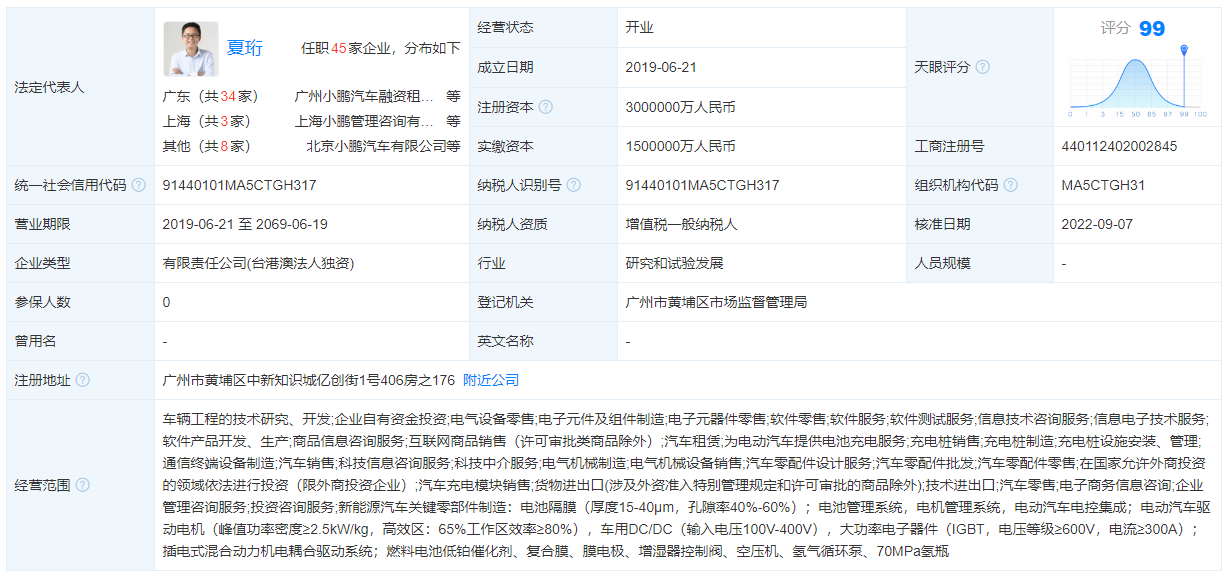Click 其他（共8家）entry
This screenshot has height=580, width=1231.
click(x=207, y=146)
